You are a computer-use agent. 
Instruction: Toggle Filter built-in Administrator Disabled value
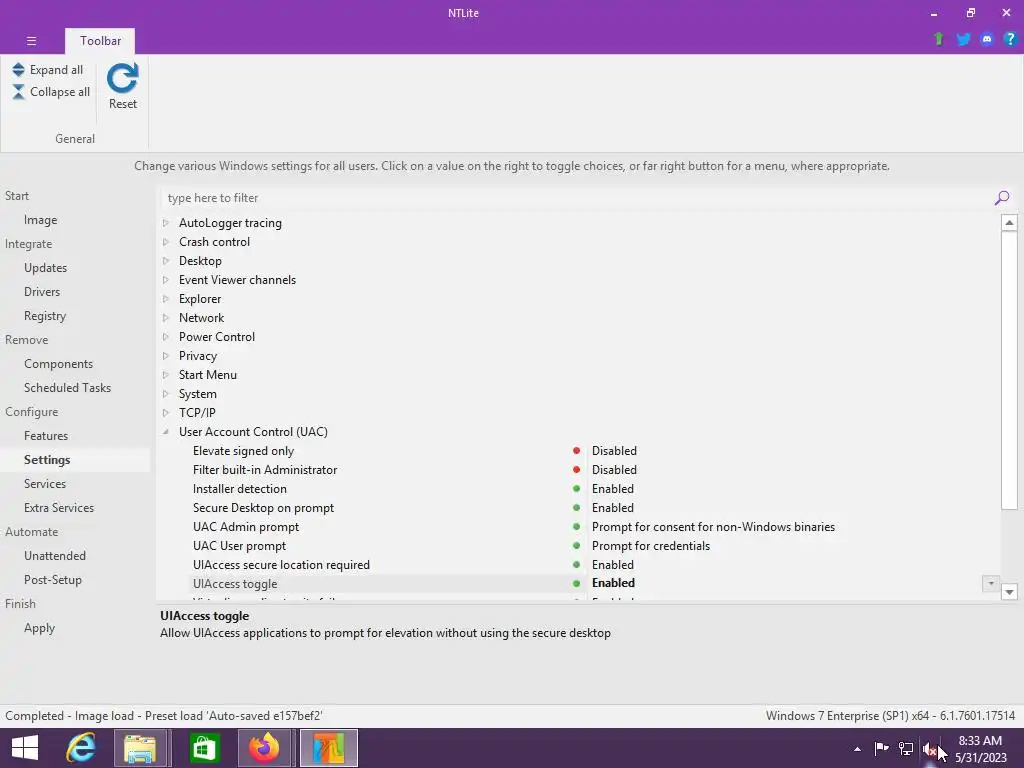[614, 470]
